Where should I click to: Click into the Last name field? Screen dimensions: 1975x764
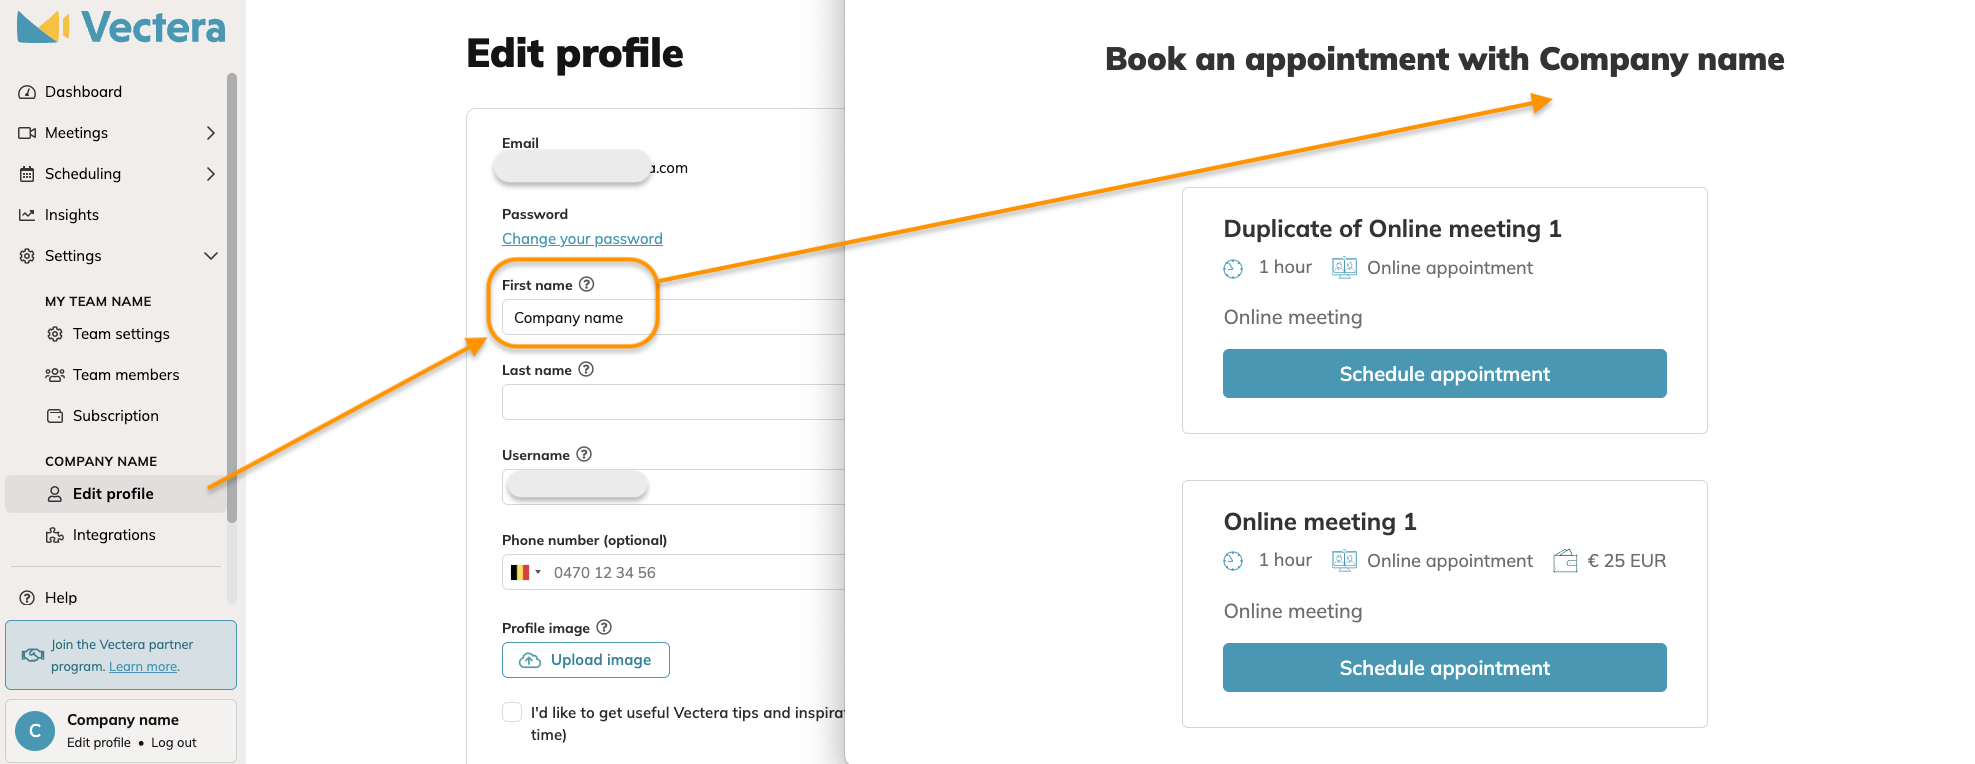tap(673, 402)
